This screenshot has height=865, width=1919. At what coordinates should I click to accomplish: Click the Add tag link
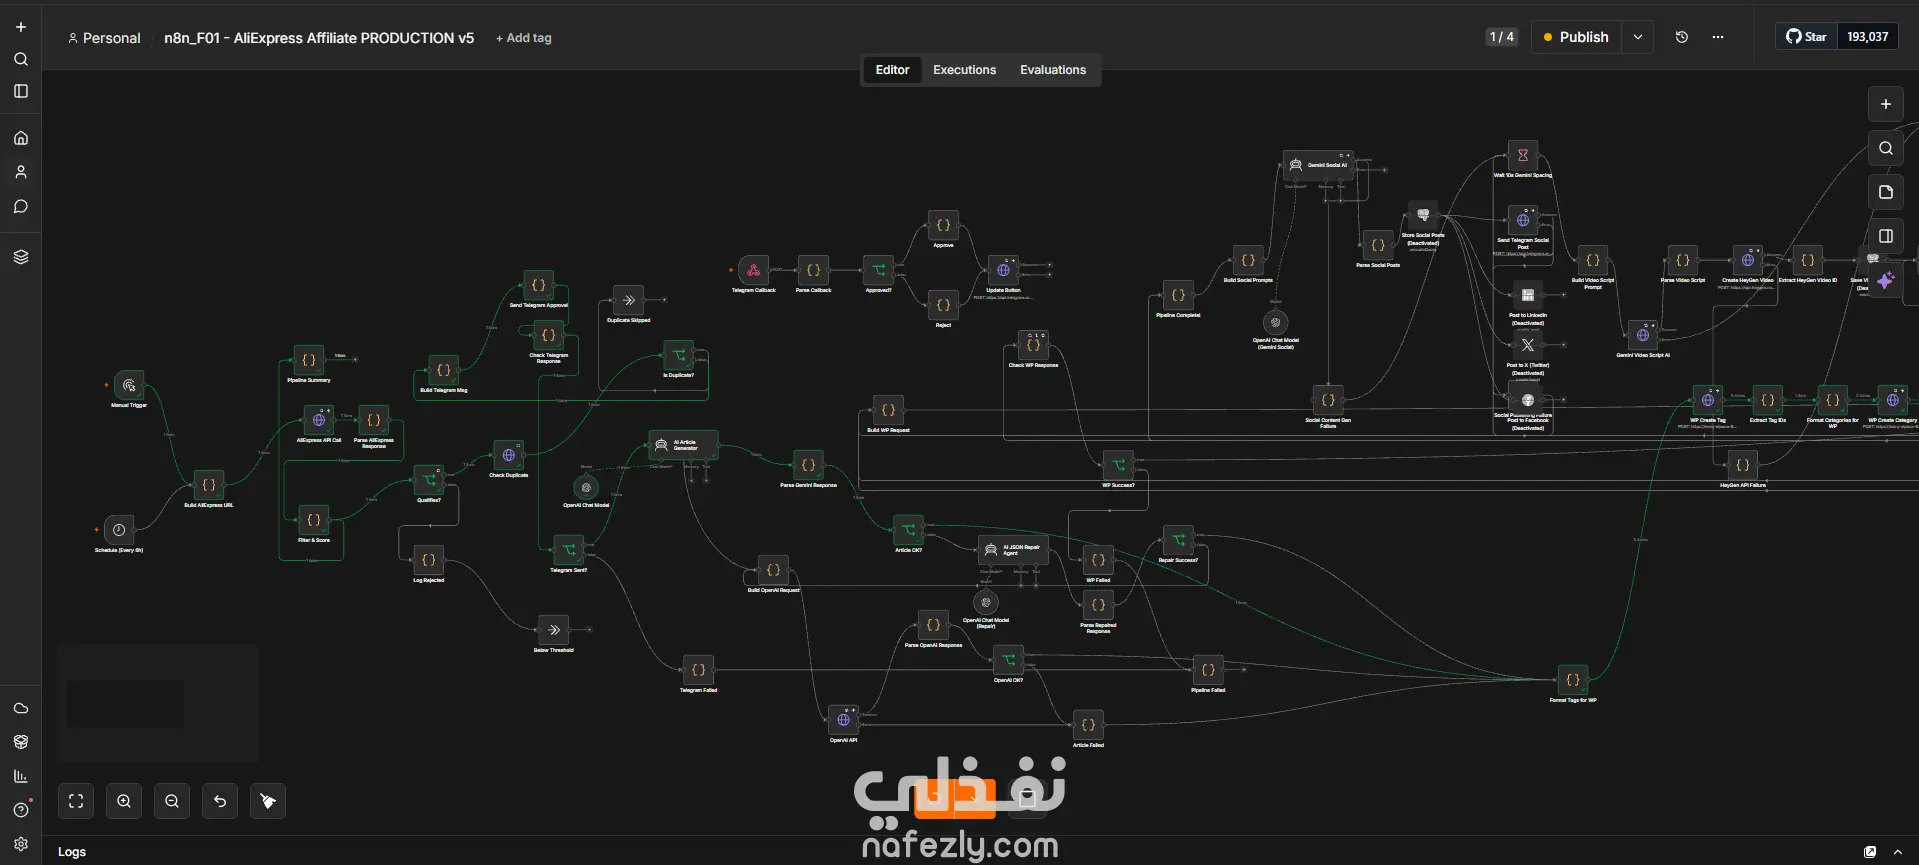pos(524,38)
